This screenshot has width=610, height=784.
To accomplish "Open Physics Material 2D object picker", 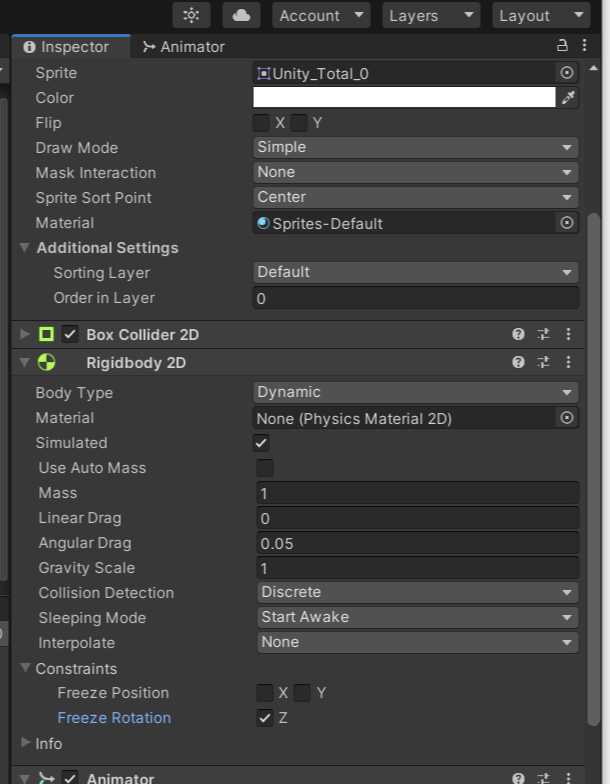I will (566, 418).
